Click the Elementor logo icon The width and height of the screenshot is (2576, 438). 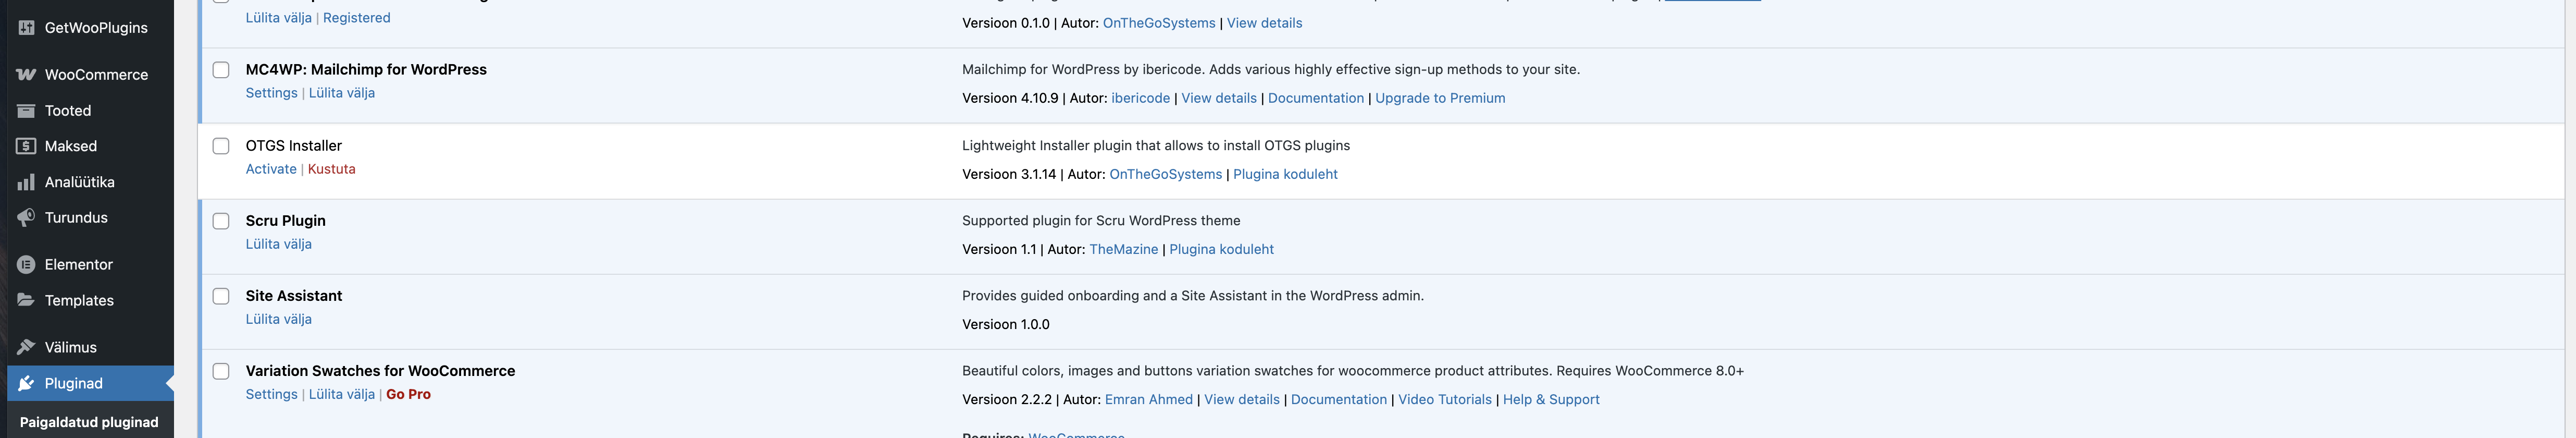(26, 265)
